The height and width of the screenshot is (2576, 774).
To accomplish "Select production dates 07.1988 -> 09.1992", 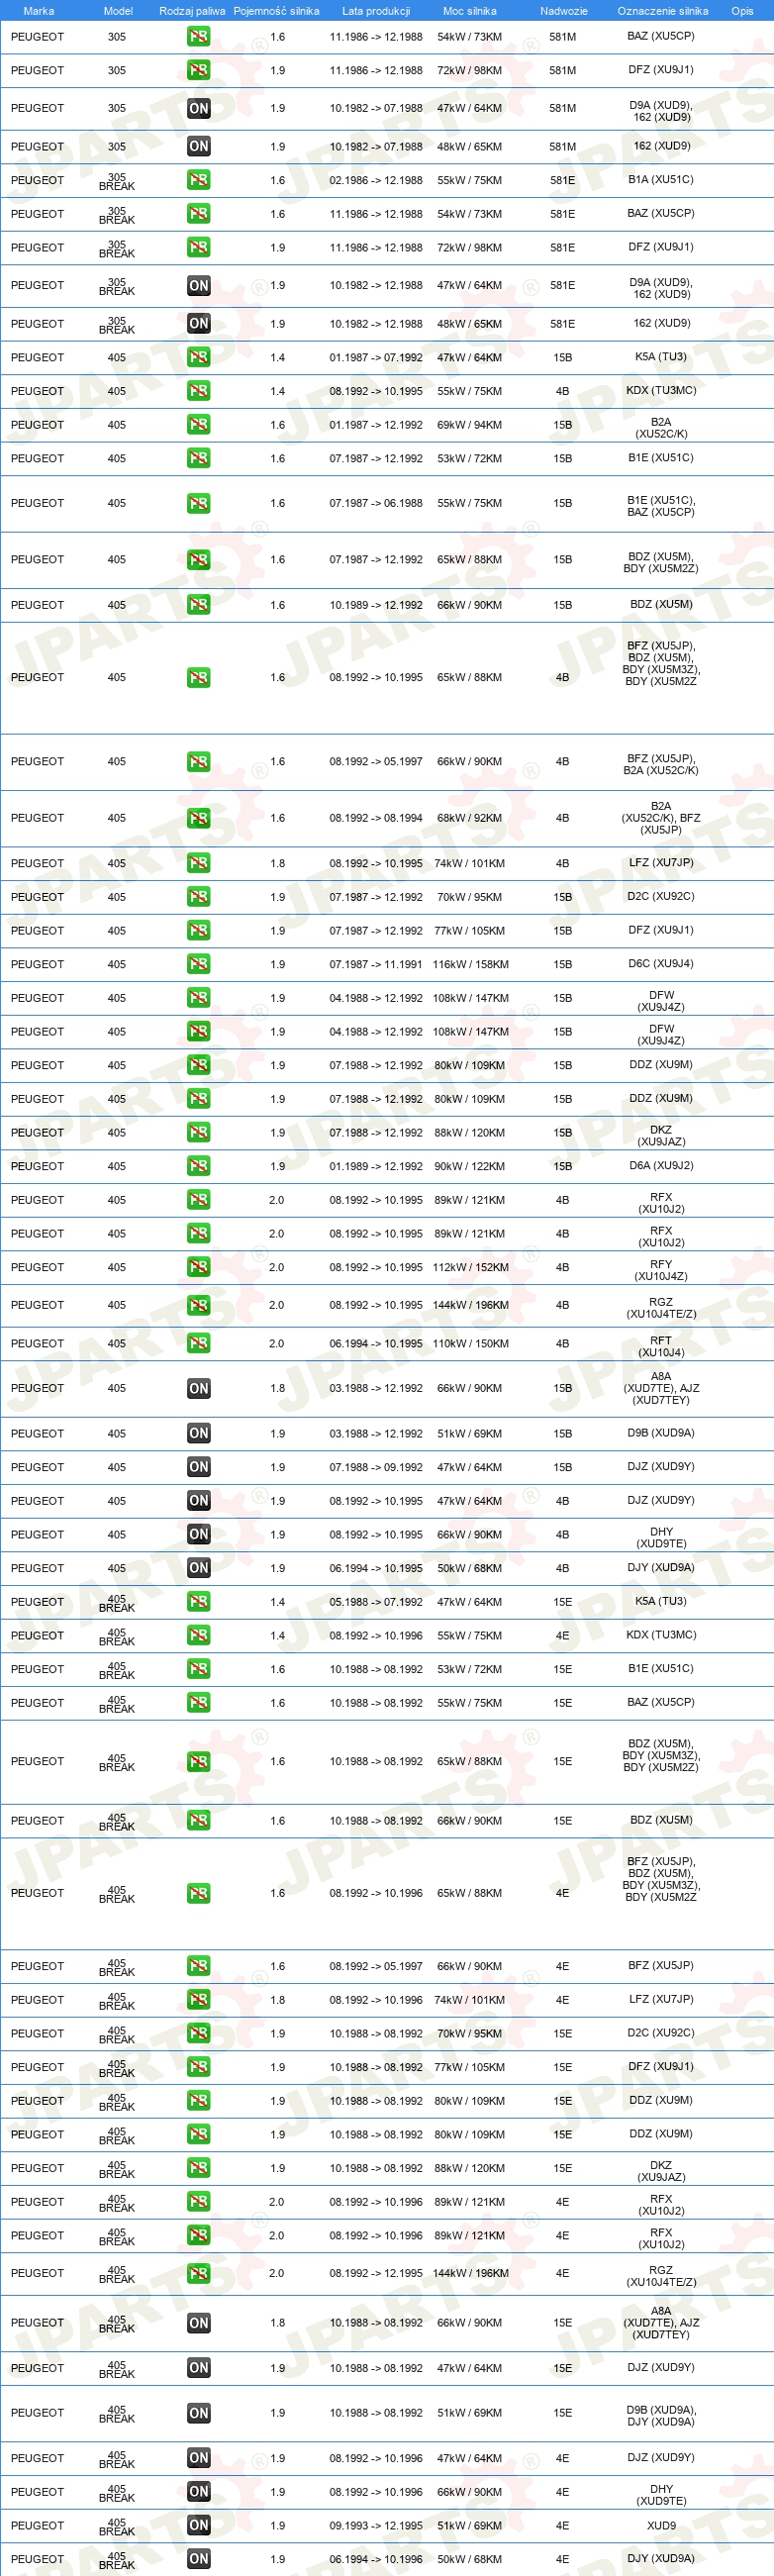I will (376, 1468).
